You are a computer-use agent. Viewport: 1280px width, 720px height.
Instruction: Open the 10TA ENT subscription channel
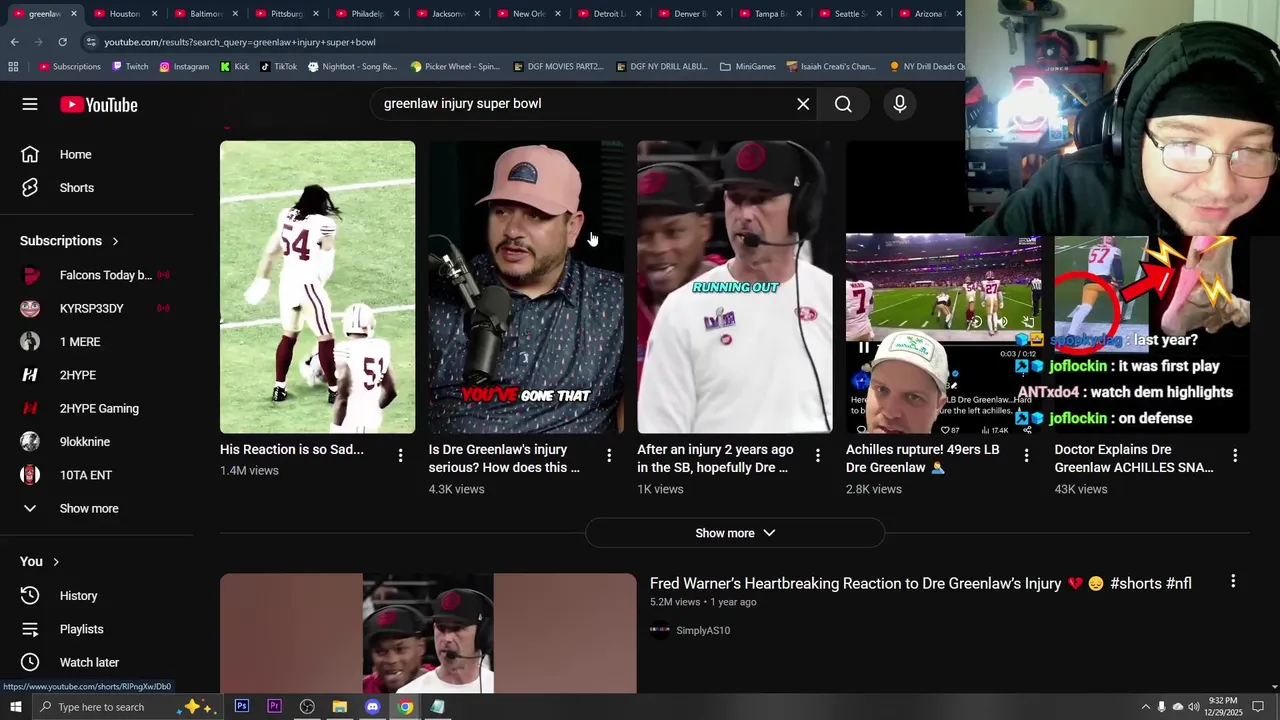(x=97, y=475)
